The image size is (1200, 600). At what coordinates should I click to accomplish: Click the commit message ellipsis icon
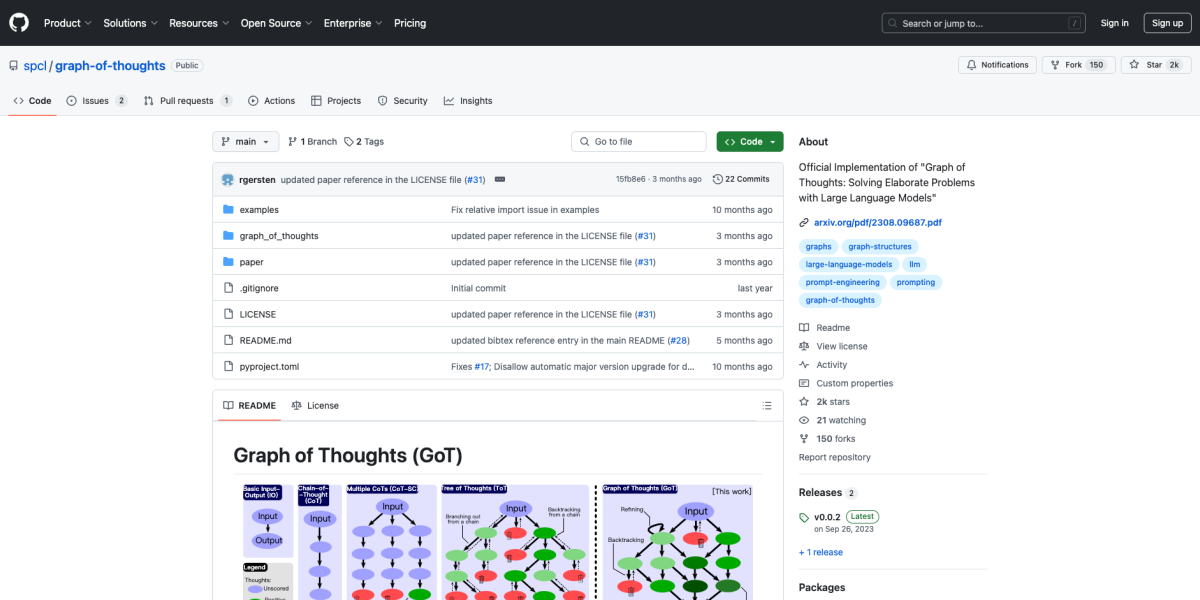[x=500, y=179]
